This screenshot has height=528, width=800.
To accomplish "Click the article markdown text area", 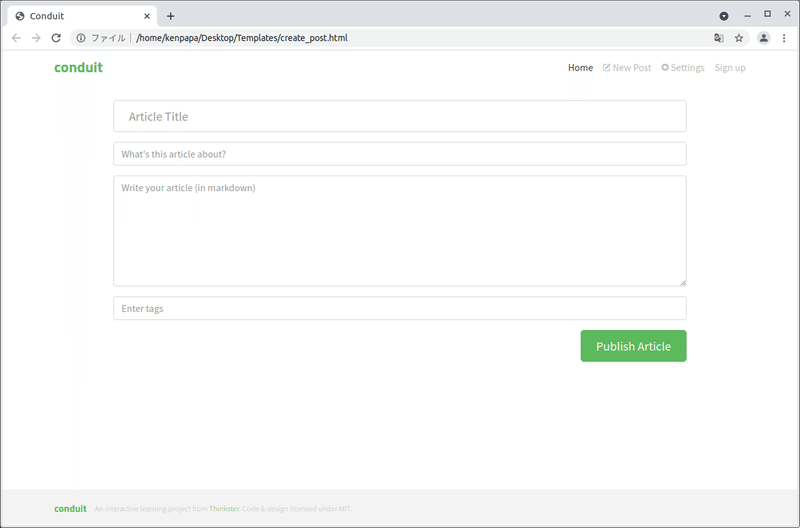I will click(399, 231).
